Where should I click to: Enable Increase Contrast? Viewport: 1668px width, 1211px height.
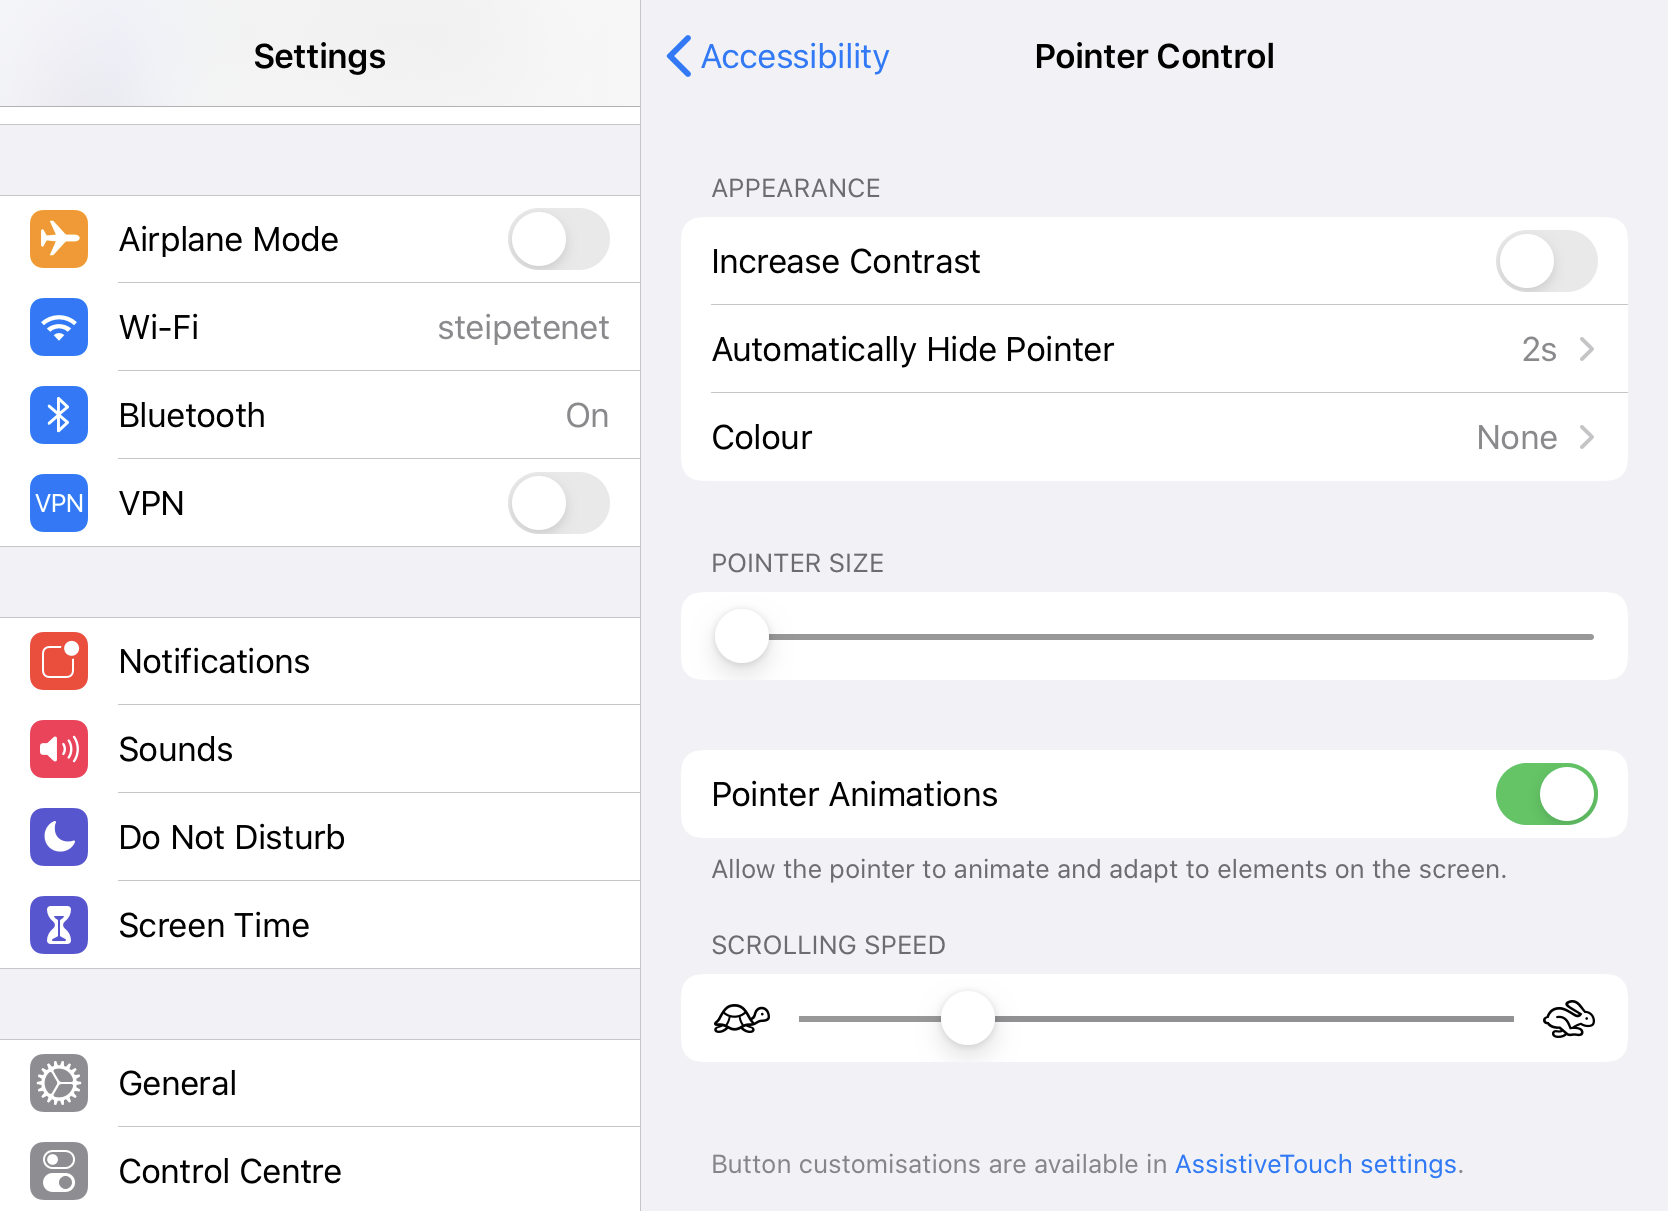pos(1546,261)
